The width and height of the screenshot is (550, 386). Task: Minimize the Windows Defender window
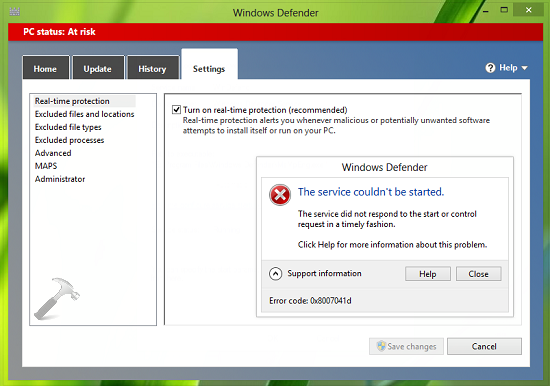click(x=486, y=11)
